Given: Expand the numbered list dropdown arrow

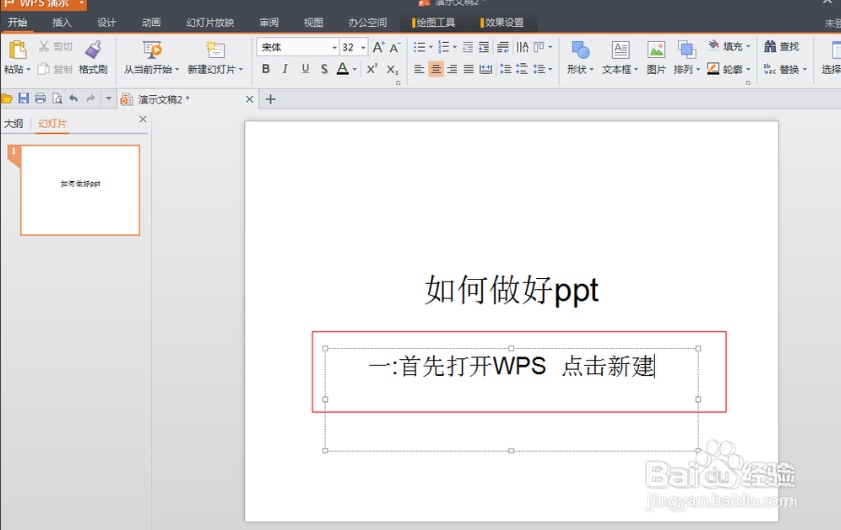Looking at the screenshot, I should click(455, 47).
